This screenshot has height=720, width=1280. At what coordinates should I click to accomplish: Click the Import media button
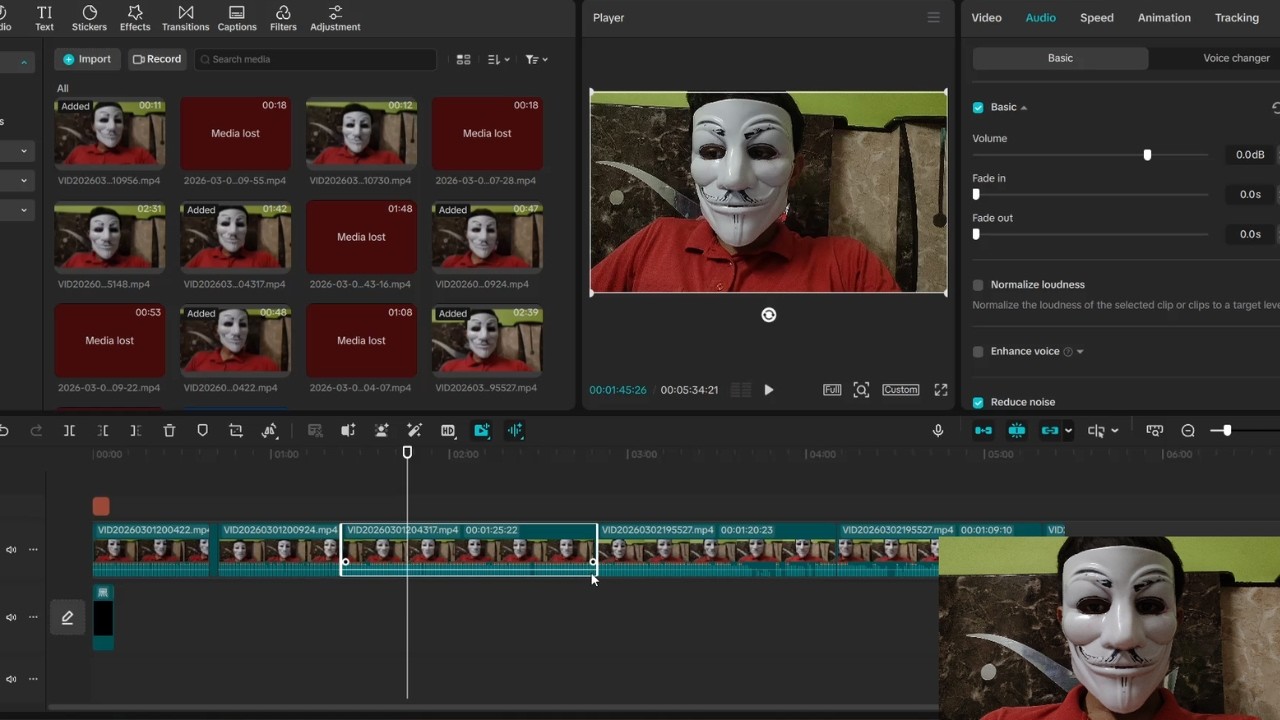[87, 59]
